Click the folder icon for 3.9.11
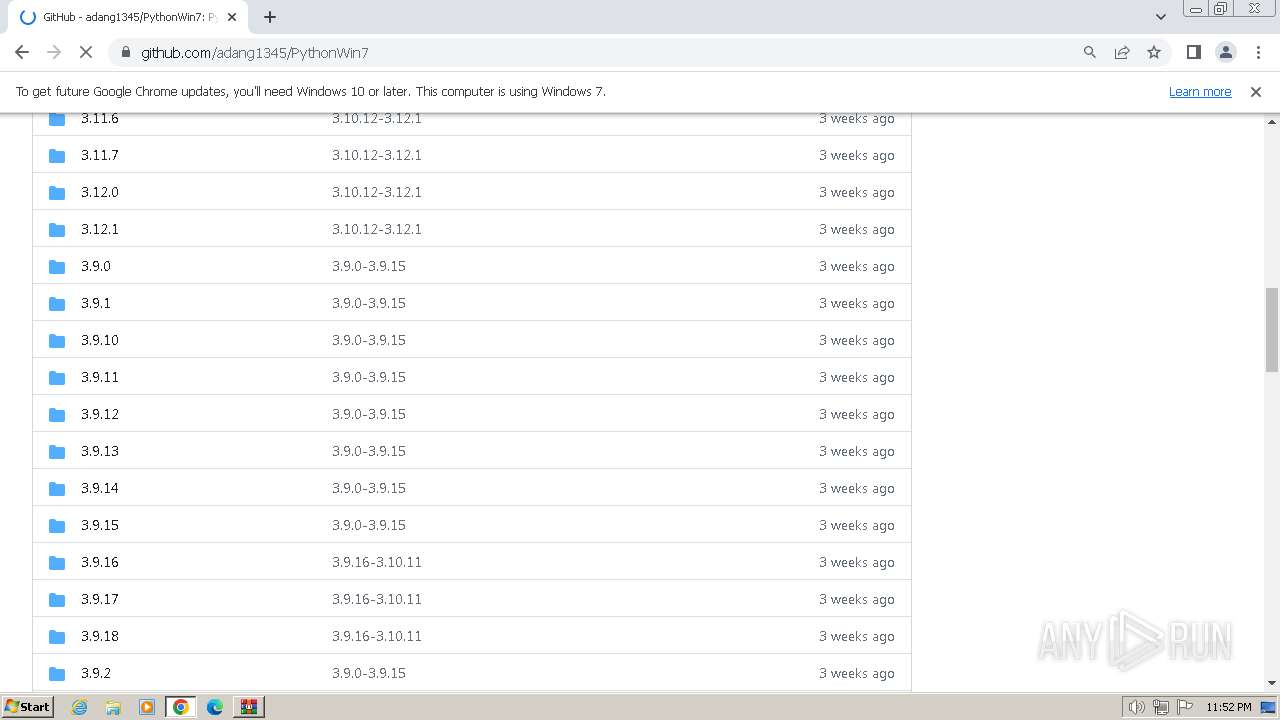Viewport: 1280px width, 720px height. 57,378
